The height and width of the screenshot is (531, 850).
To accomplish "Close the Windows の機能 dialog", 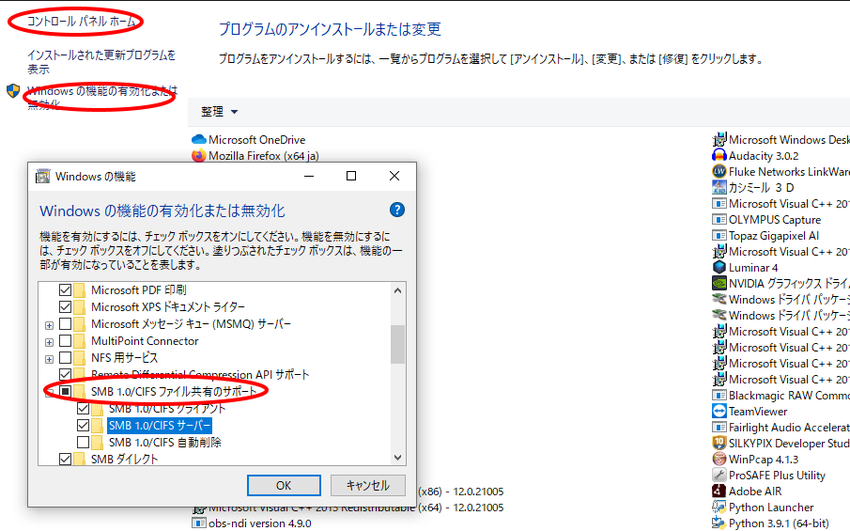I will point(395,176).
